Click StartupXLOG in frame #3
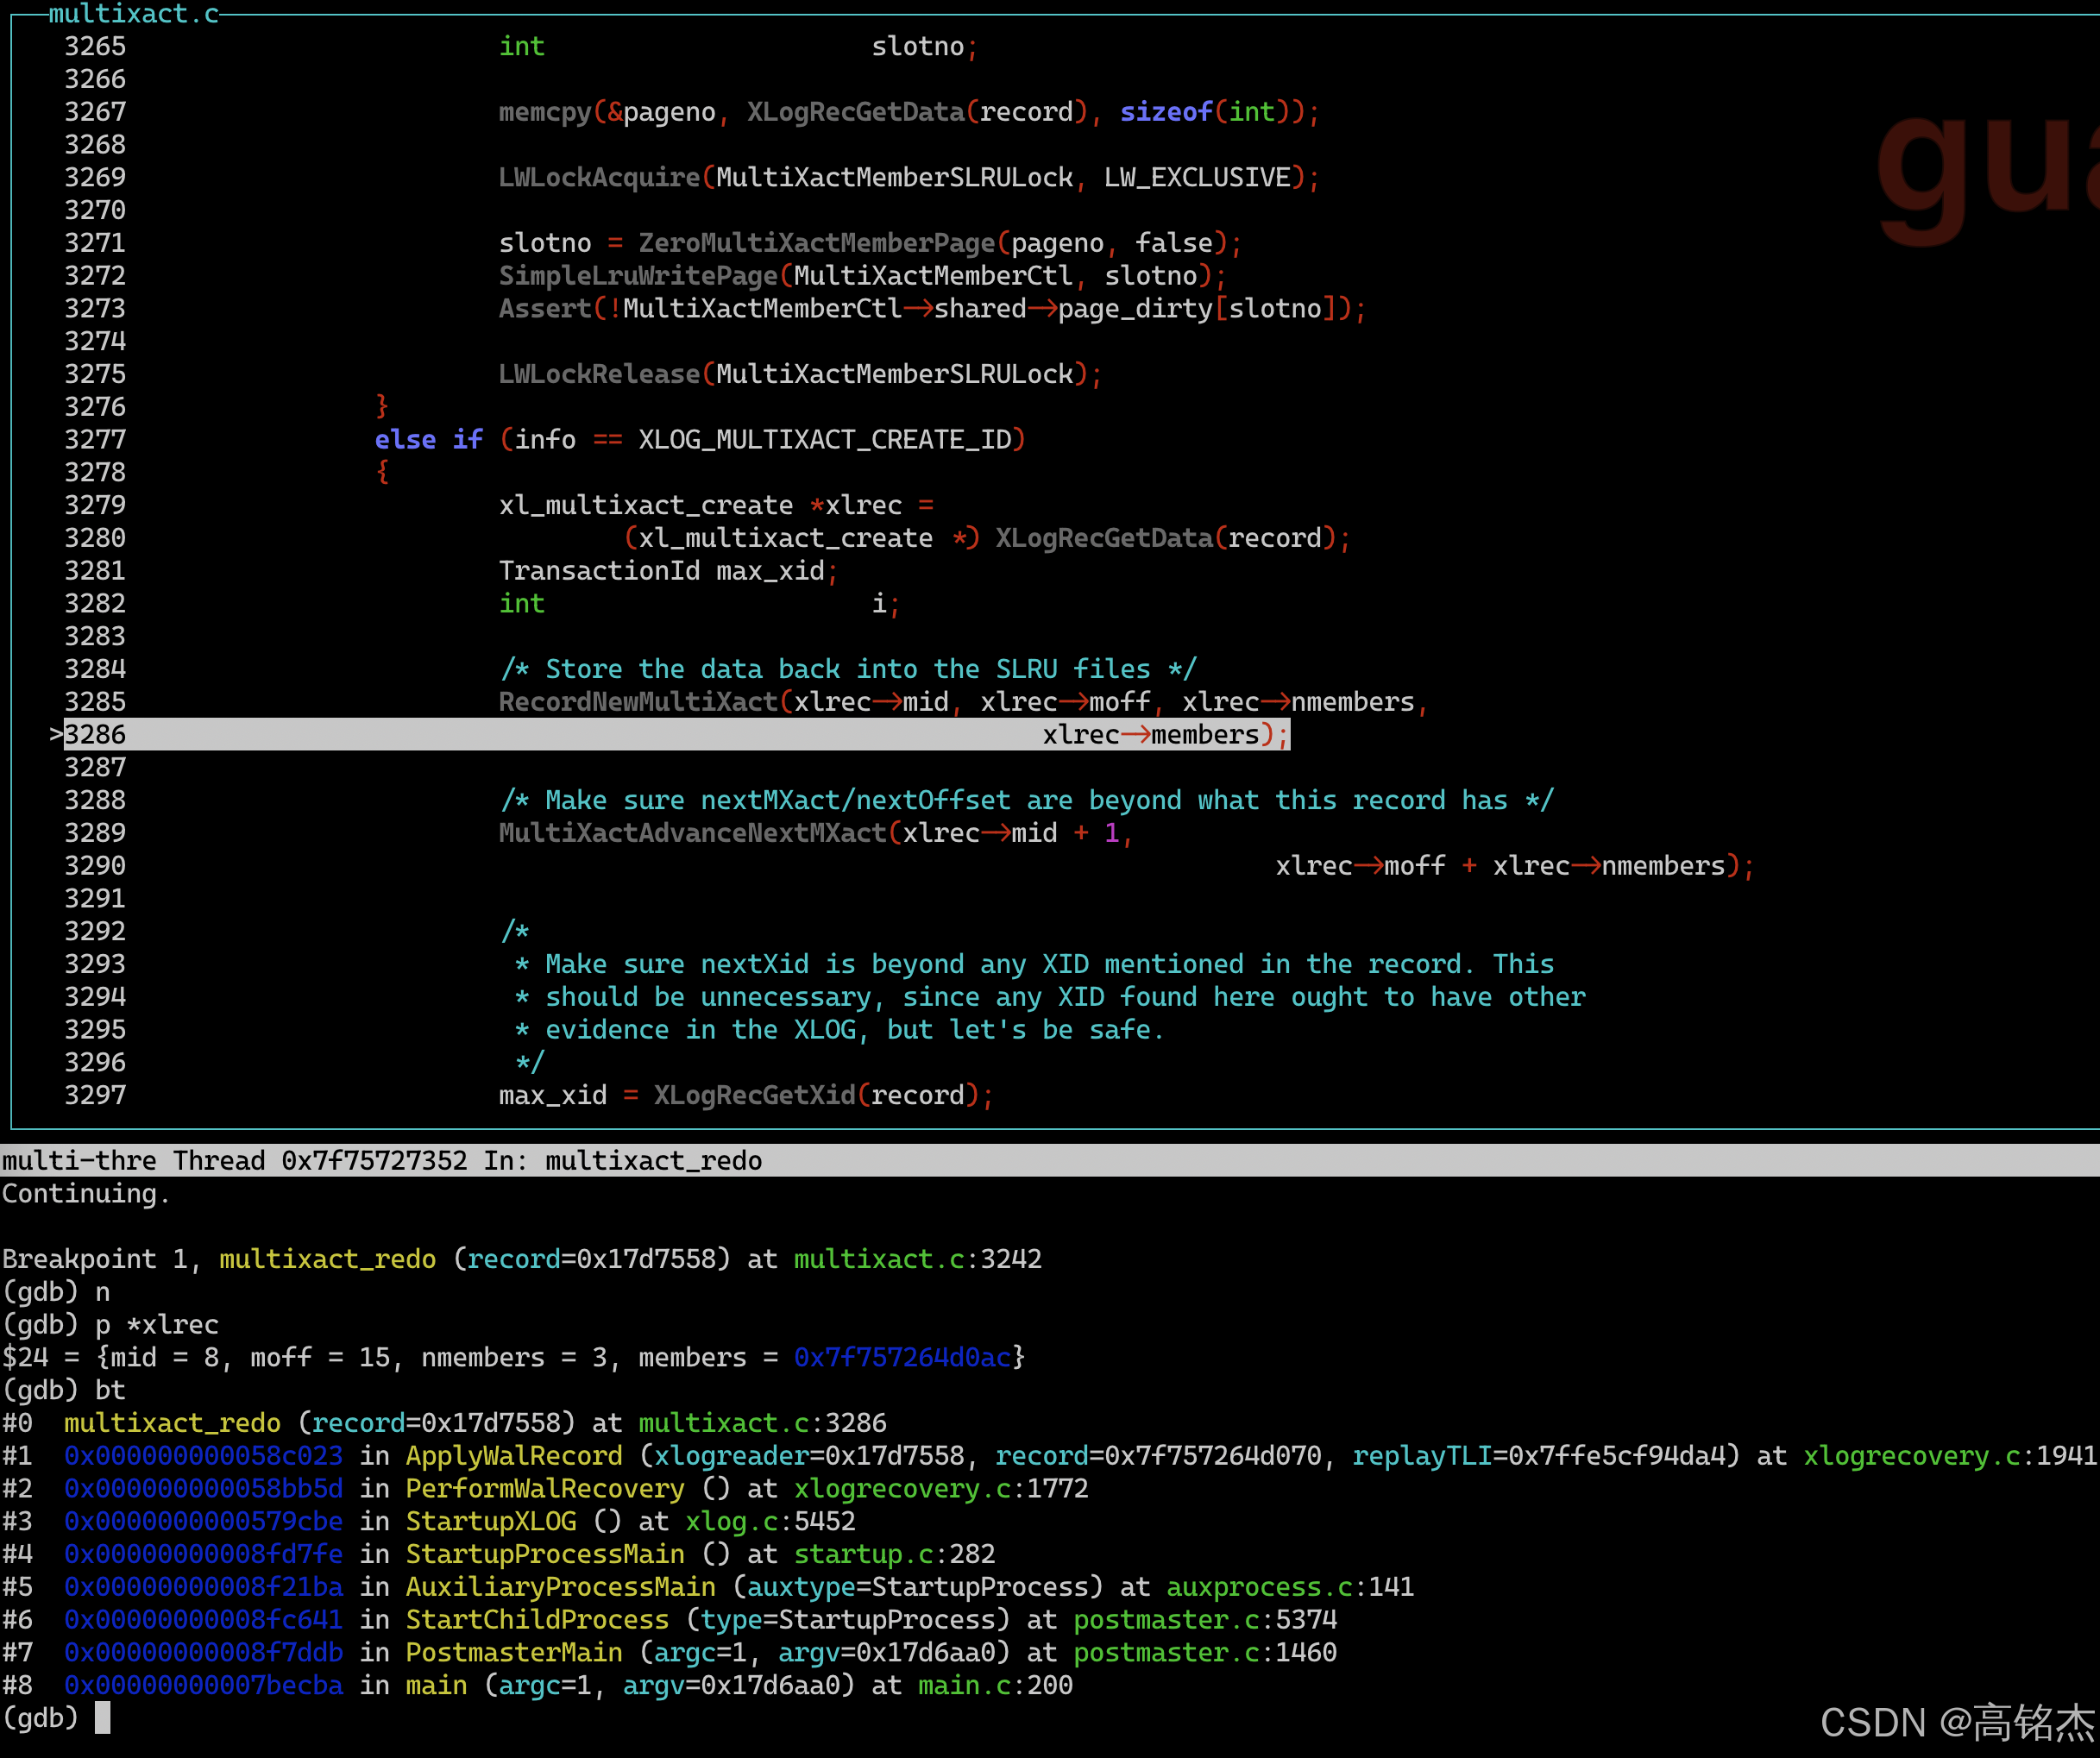2100x1758 pixels. click(x=490, y=1522)
